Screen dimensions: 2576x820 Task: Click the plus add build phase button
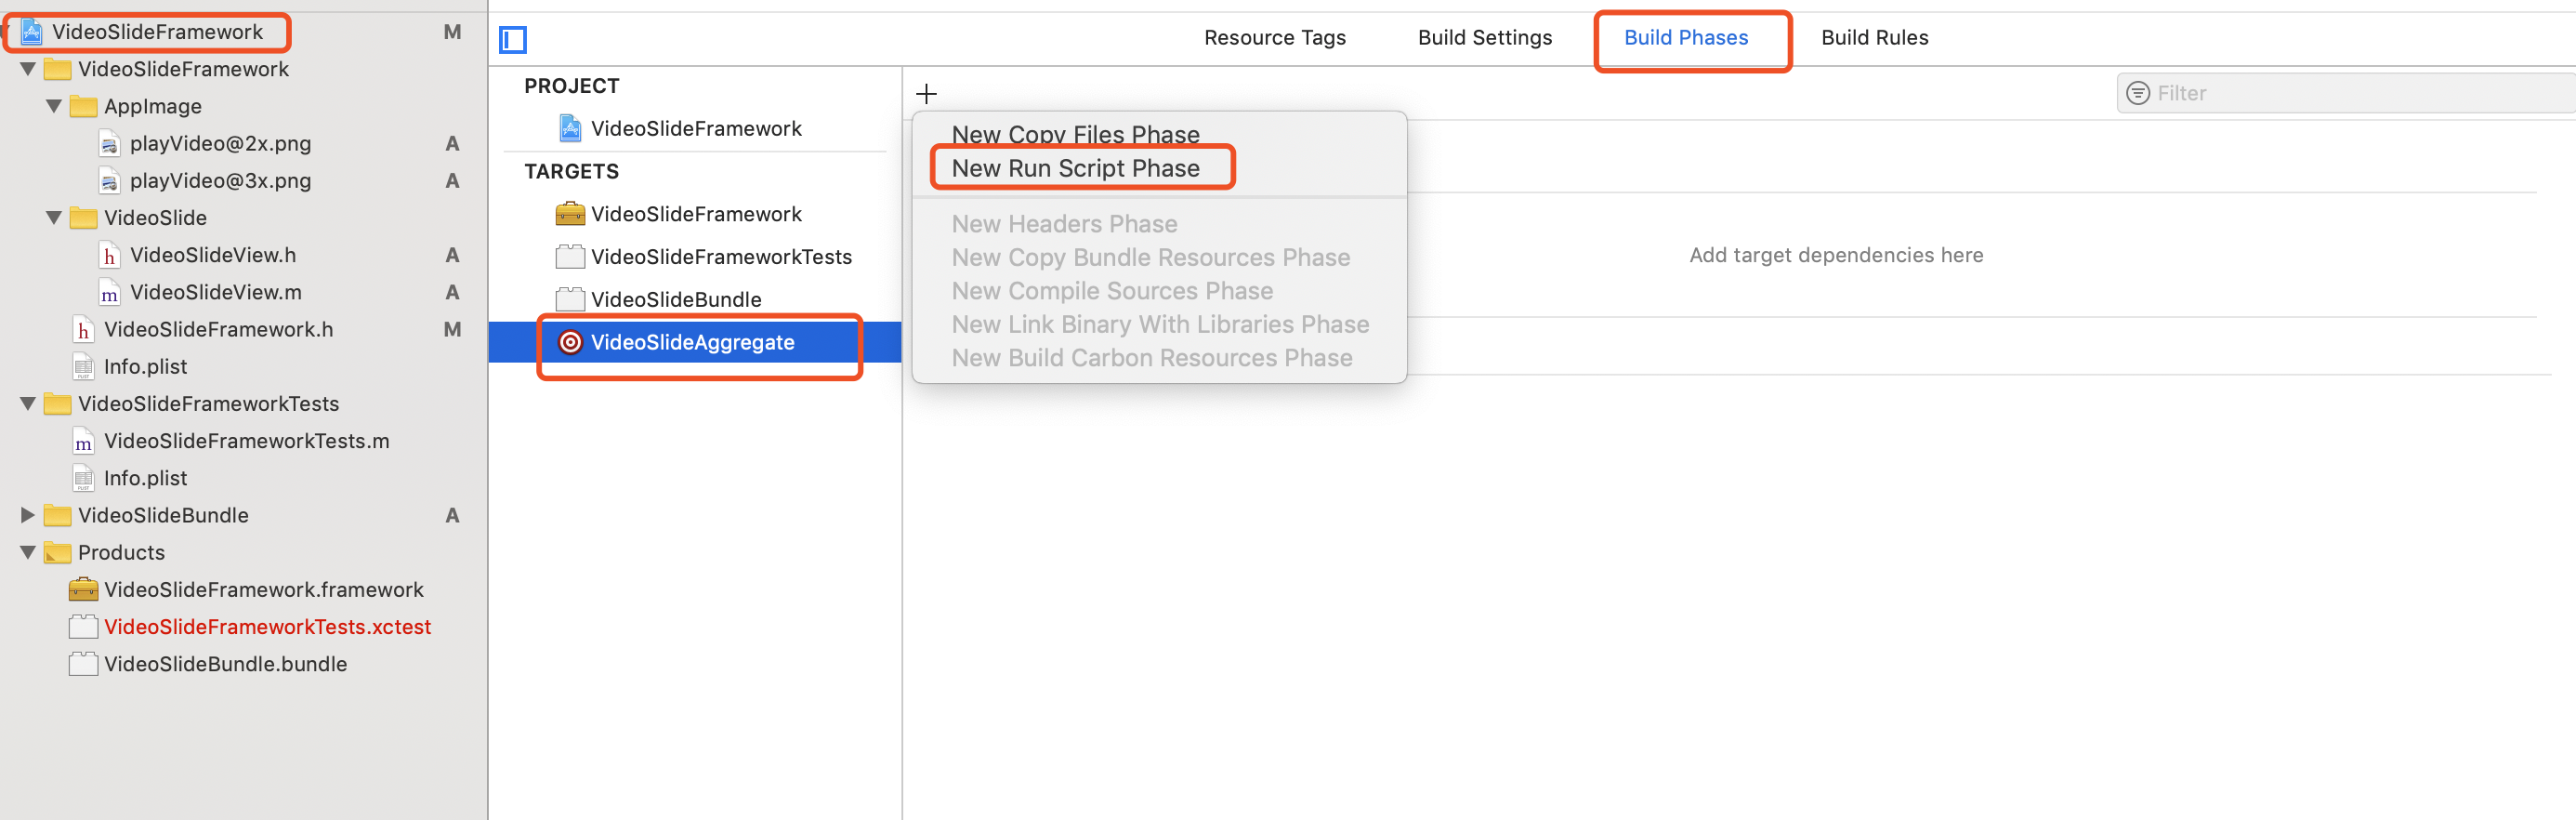[x=927, y=94]
